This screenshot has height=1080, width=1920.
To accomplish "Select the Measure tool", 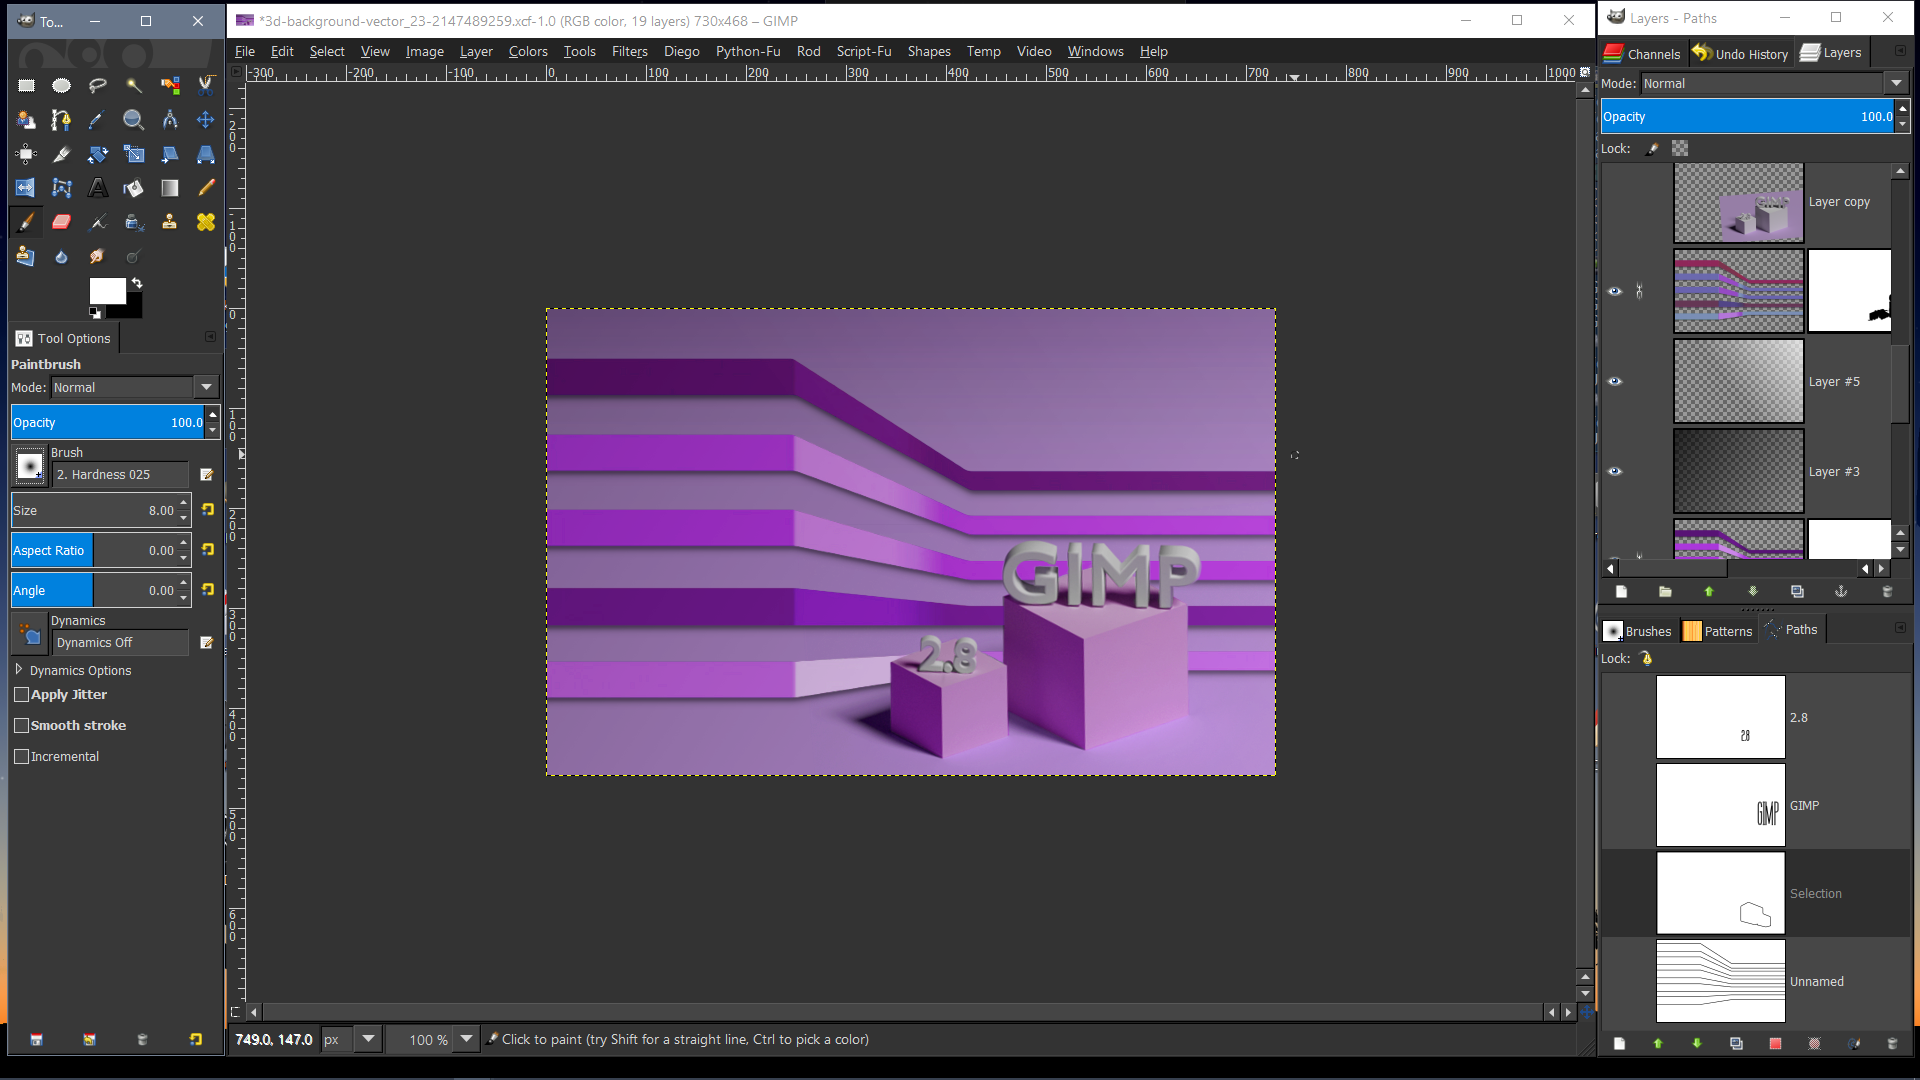I will (170, 120).
